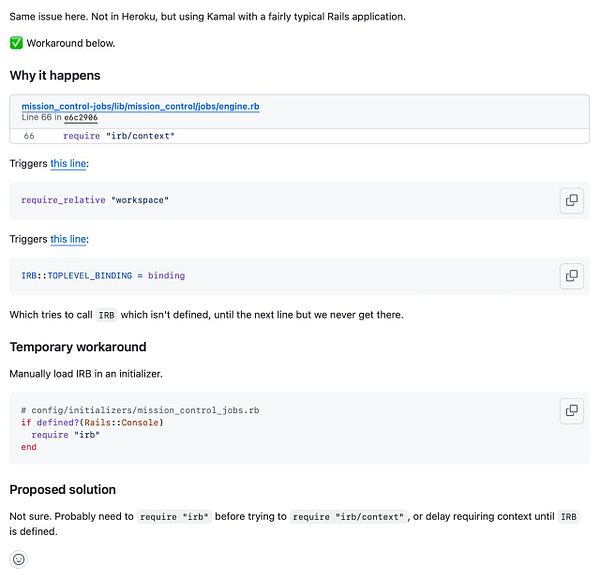
Task: Click the "Temporary workaround" heading
Action: [78, 347]
